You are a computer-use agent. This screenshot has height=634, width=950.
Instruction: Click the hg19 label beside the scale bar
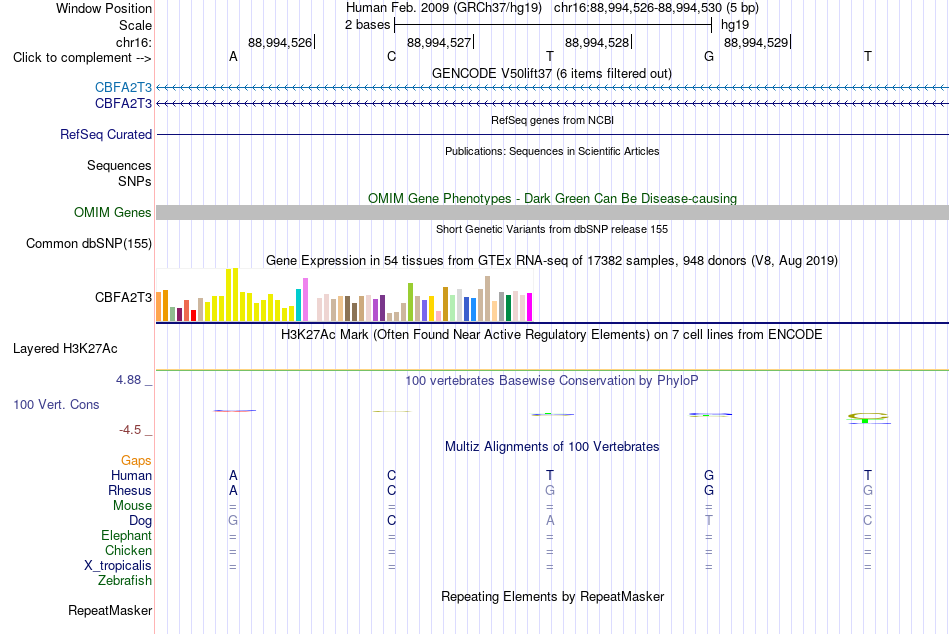(x=735, y=25)
